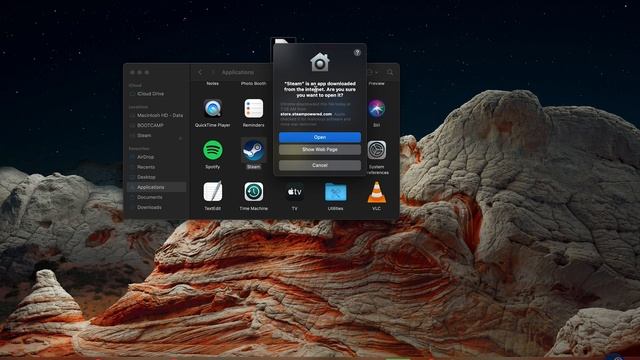
Task: Click the Open button in the Steam dialog
Action: (320, 137)
